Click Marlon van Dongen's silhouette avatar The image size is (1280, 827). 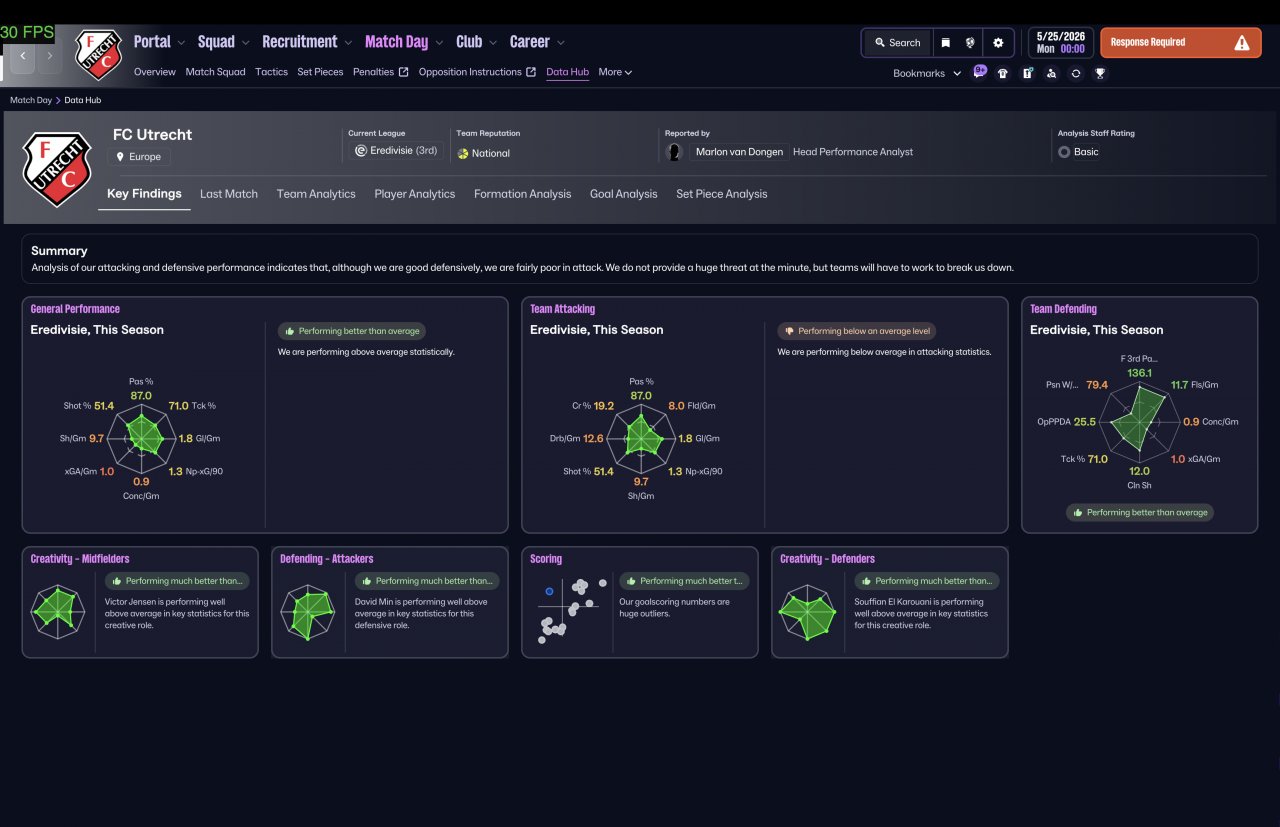coord(675,152)
